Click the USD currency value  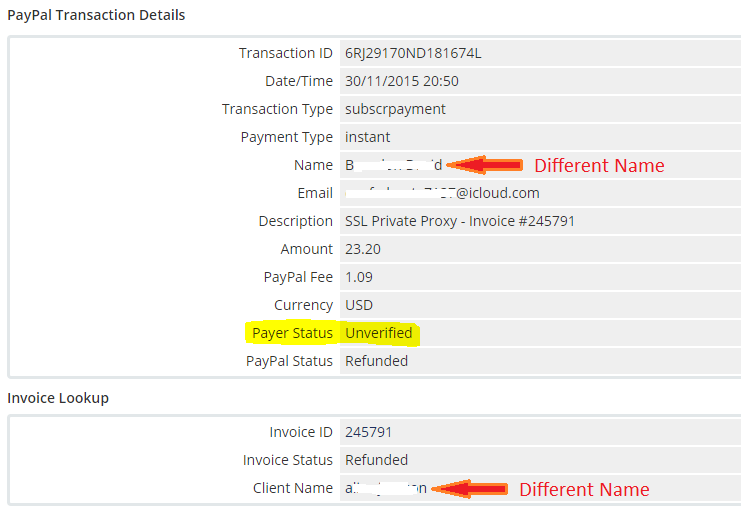[359, 305]
